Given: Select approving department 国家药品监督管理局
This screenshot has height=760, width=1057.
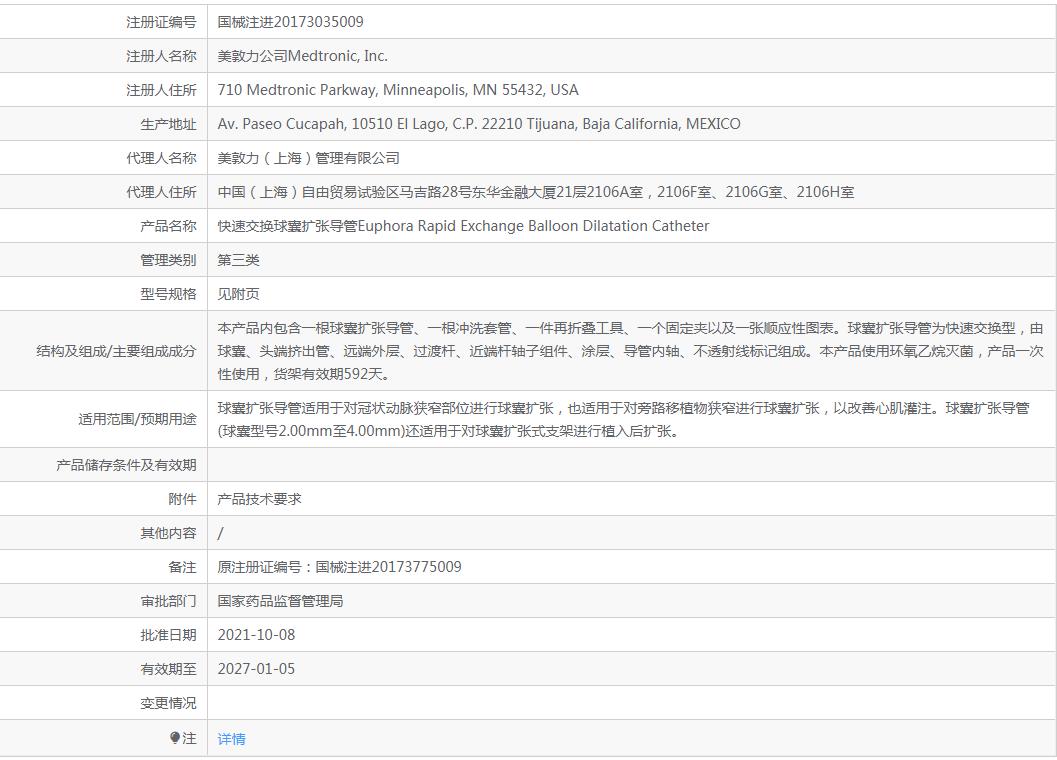Looking at the screenshot, I should click(x=280, y=601).
